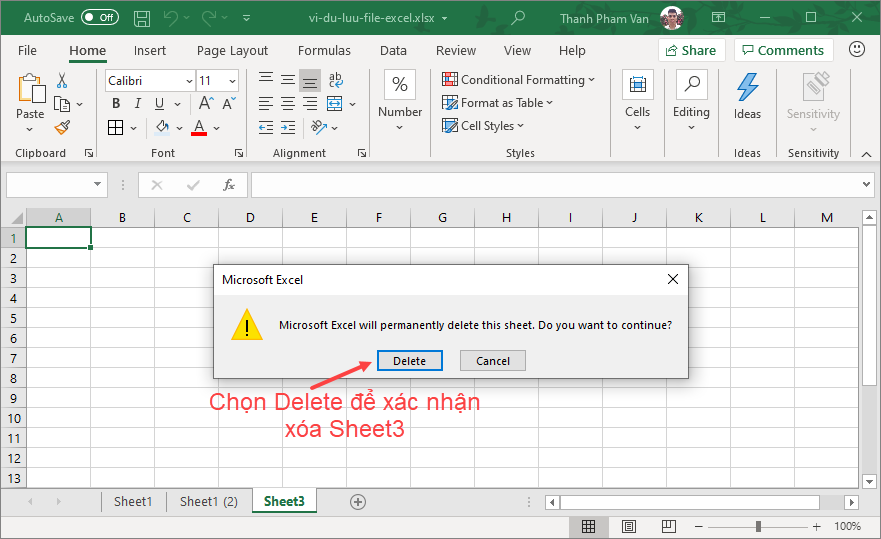Expand Format as Table menu
This screenshot has width=881, height=539.
(497, 103)
